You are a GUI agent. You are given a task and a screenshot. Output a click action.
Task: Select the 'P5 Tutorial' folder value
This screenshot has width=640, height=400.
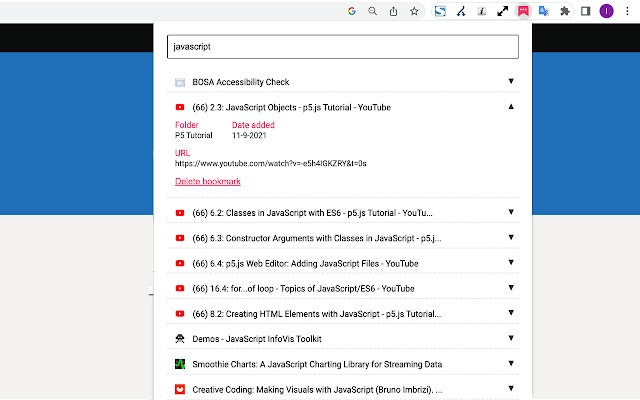pos(194,136)
